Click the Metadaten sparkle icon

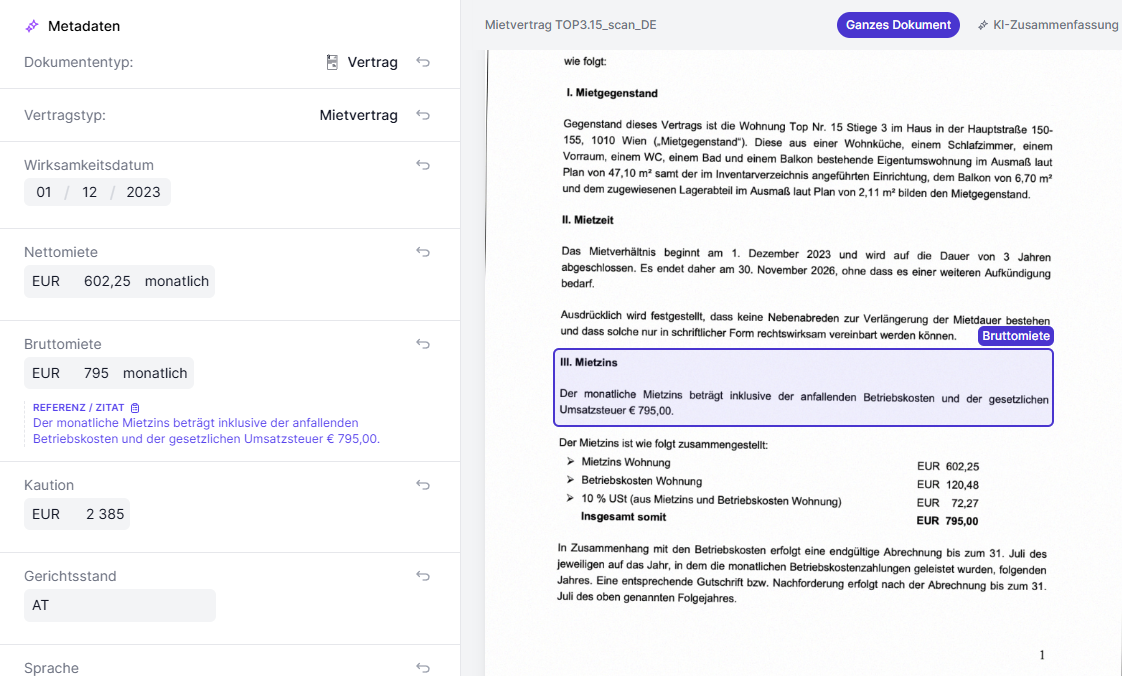point(31,26)
